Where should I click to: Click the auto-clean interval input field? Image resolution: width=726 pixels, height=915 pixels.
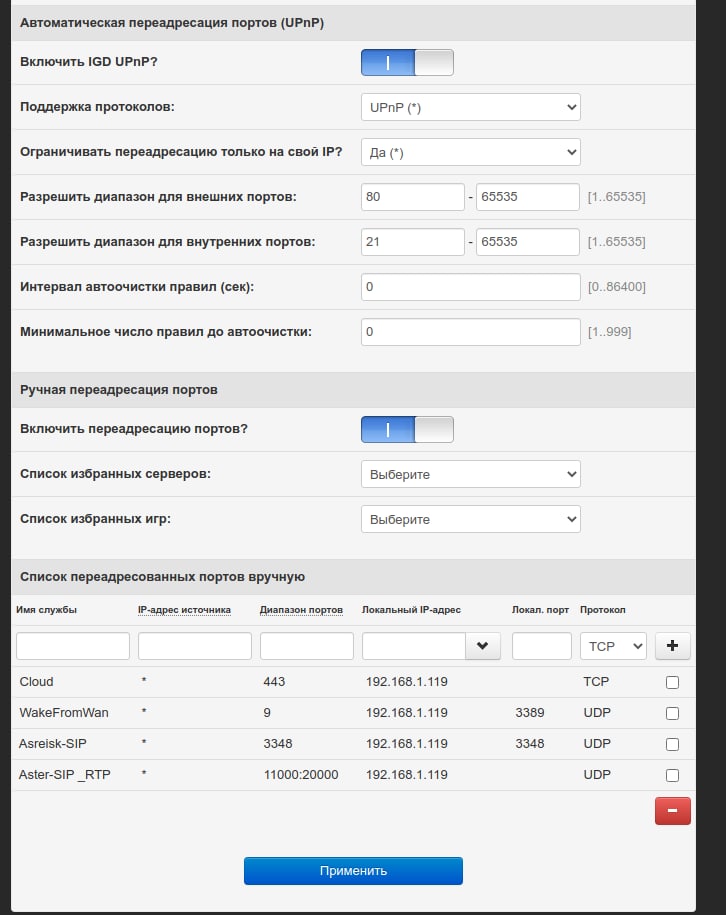tap(470, 287)
